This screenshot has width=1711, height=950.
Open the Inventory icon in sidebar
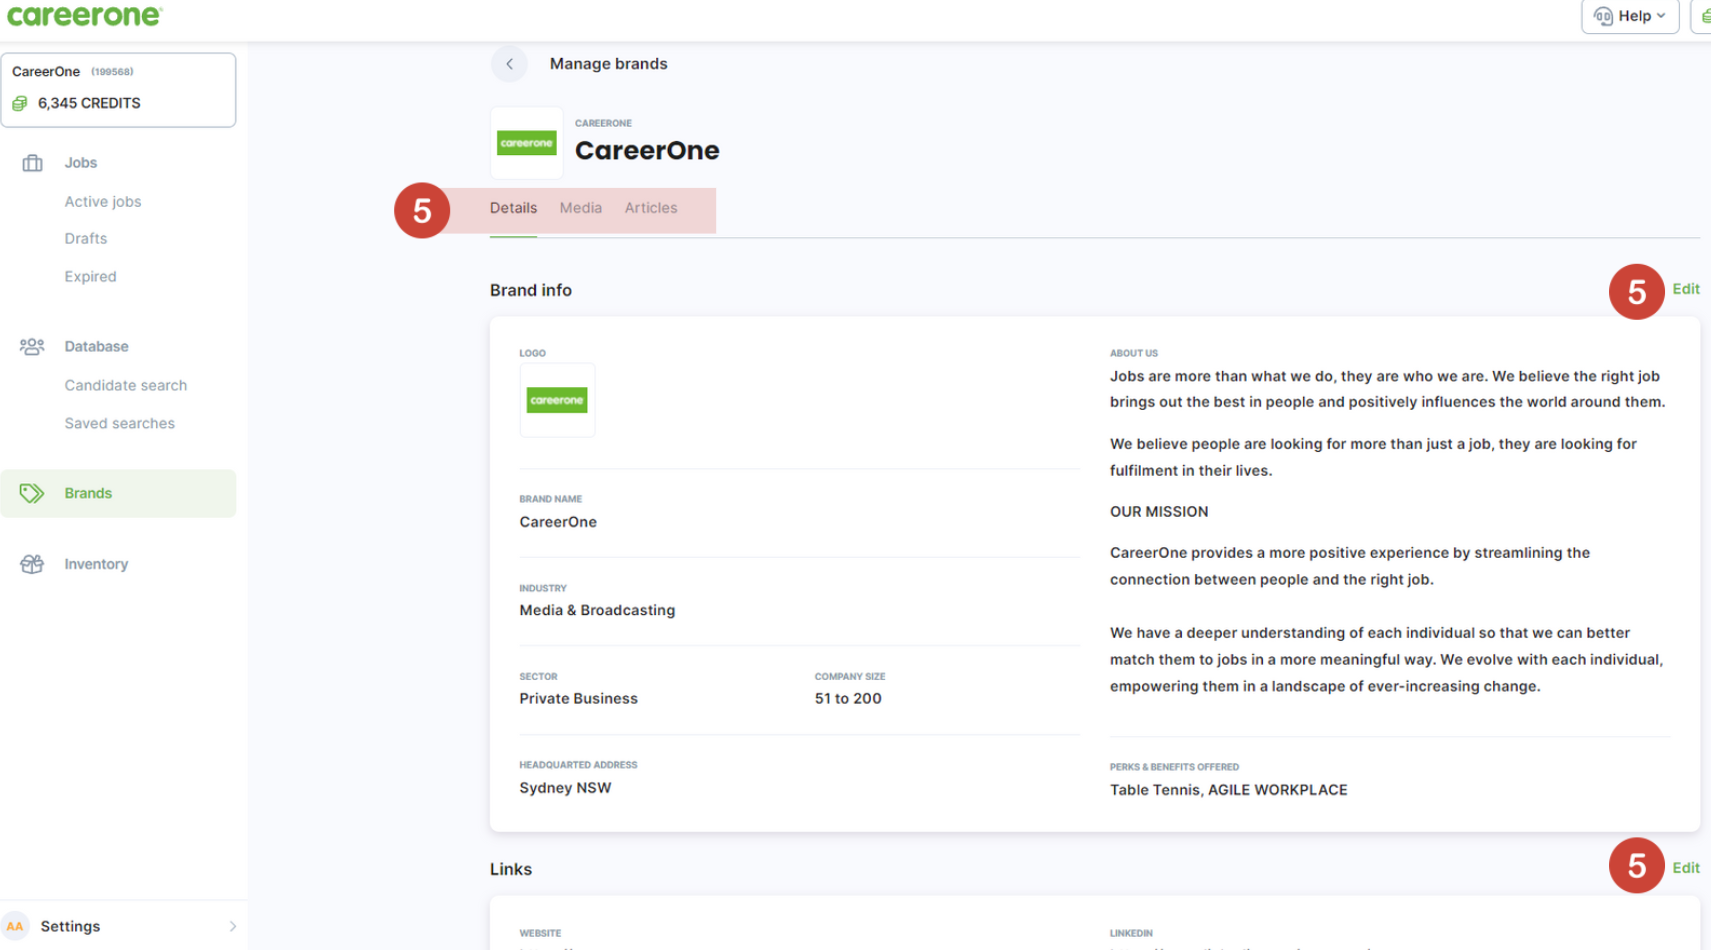[32, 564]
